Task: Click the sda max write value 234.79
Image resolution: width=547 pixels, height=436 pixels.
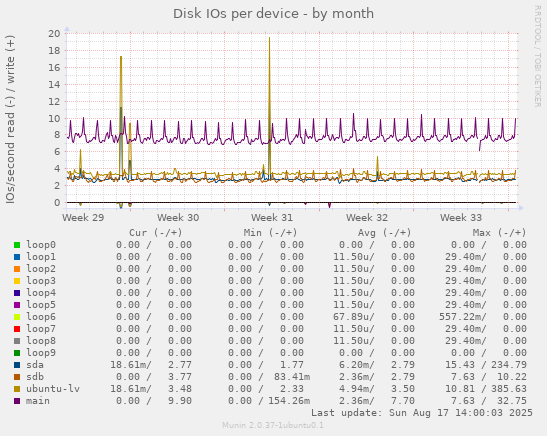Action: click(509, 365)
